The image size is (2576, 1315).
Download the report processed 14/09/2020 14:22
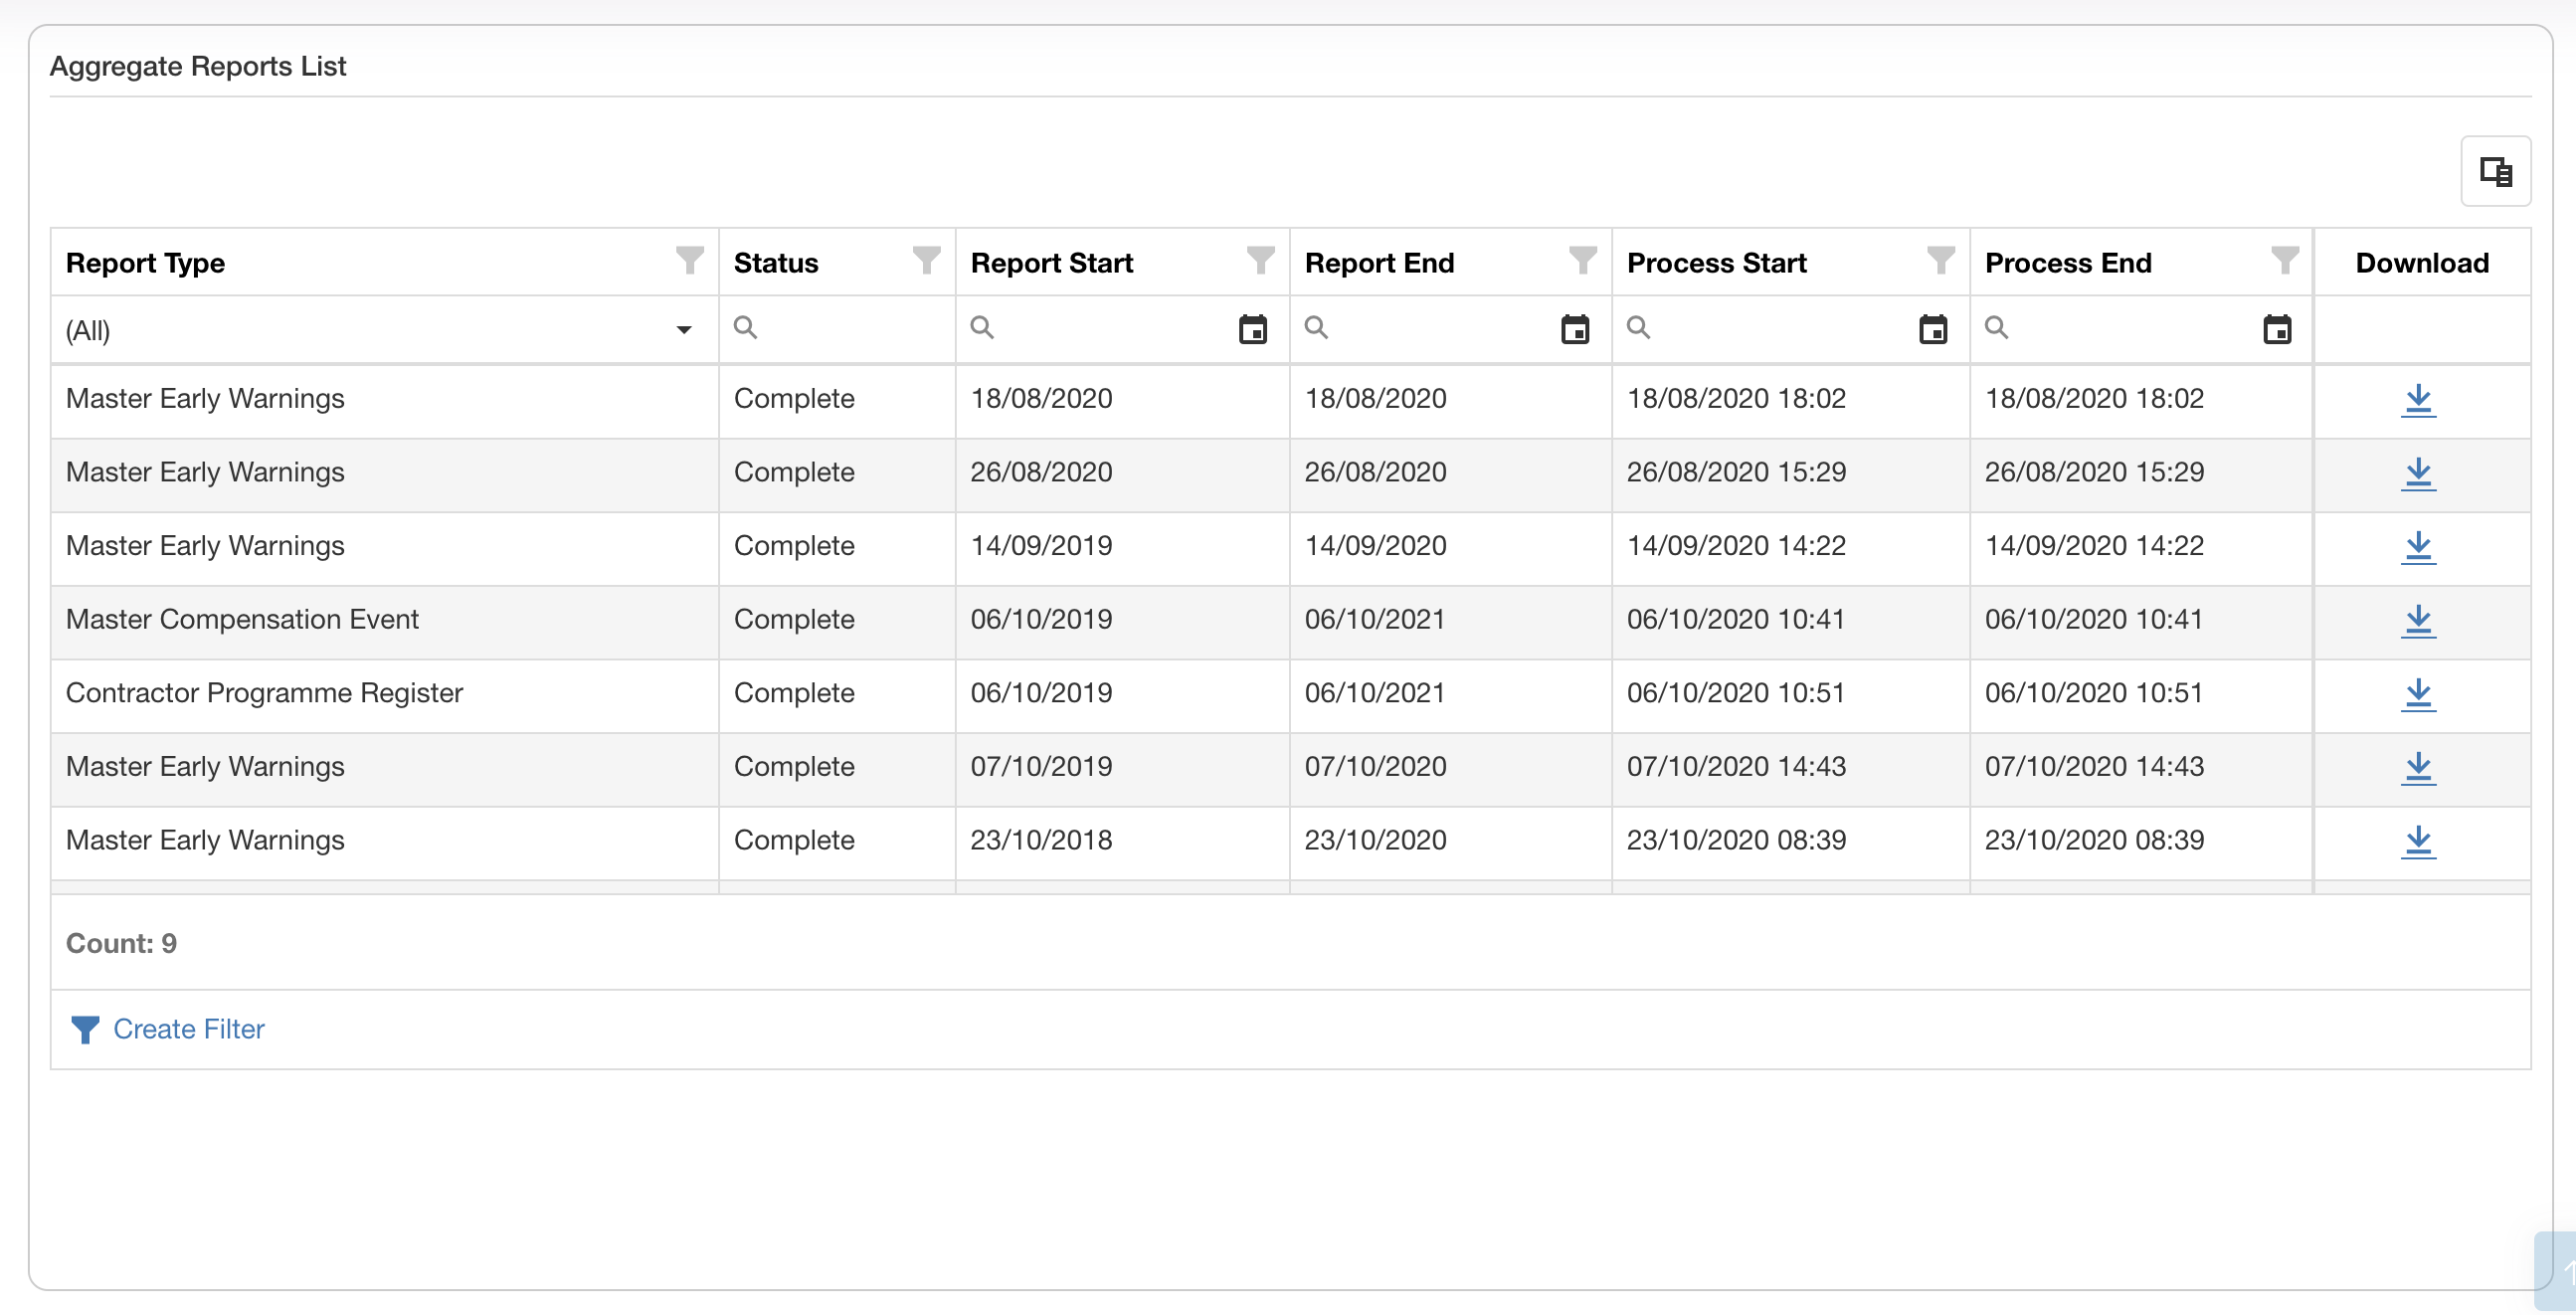click(2418, 547)
